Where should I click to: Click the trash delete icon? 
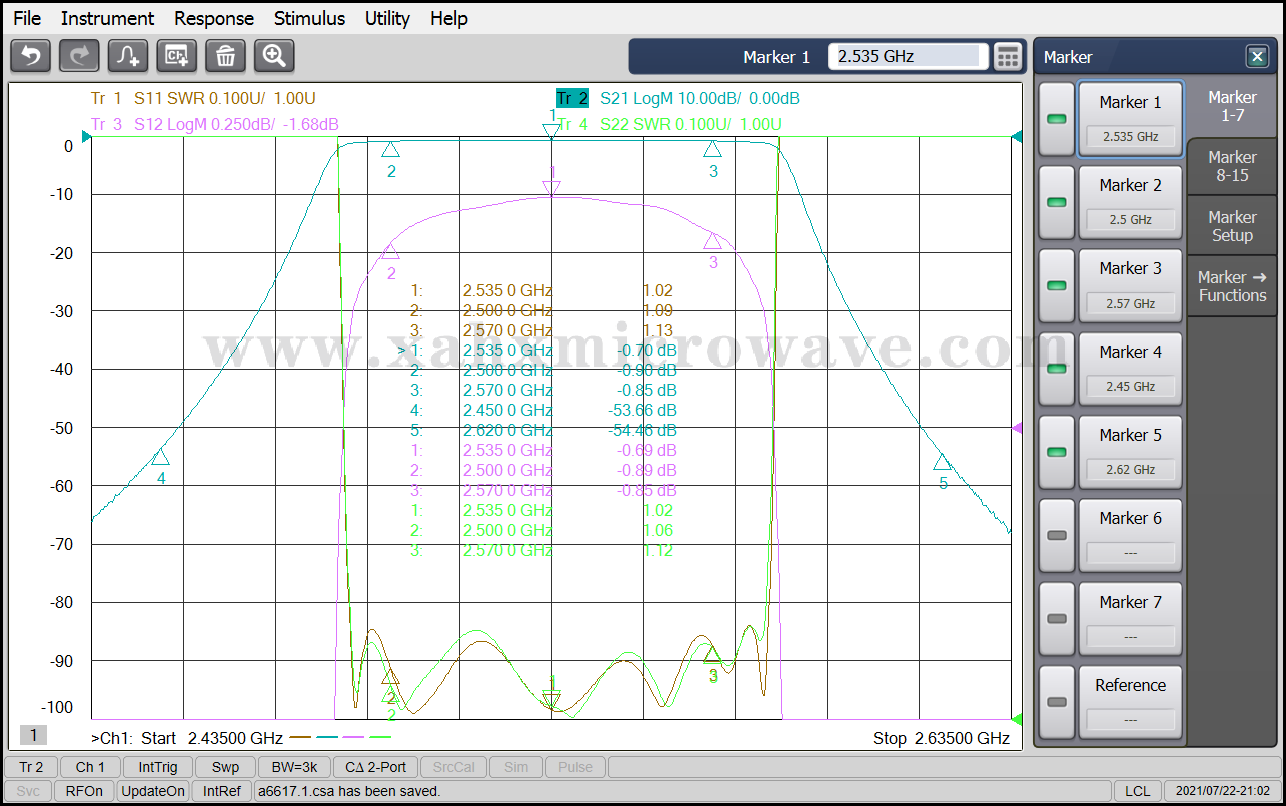tap(226, 56)
